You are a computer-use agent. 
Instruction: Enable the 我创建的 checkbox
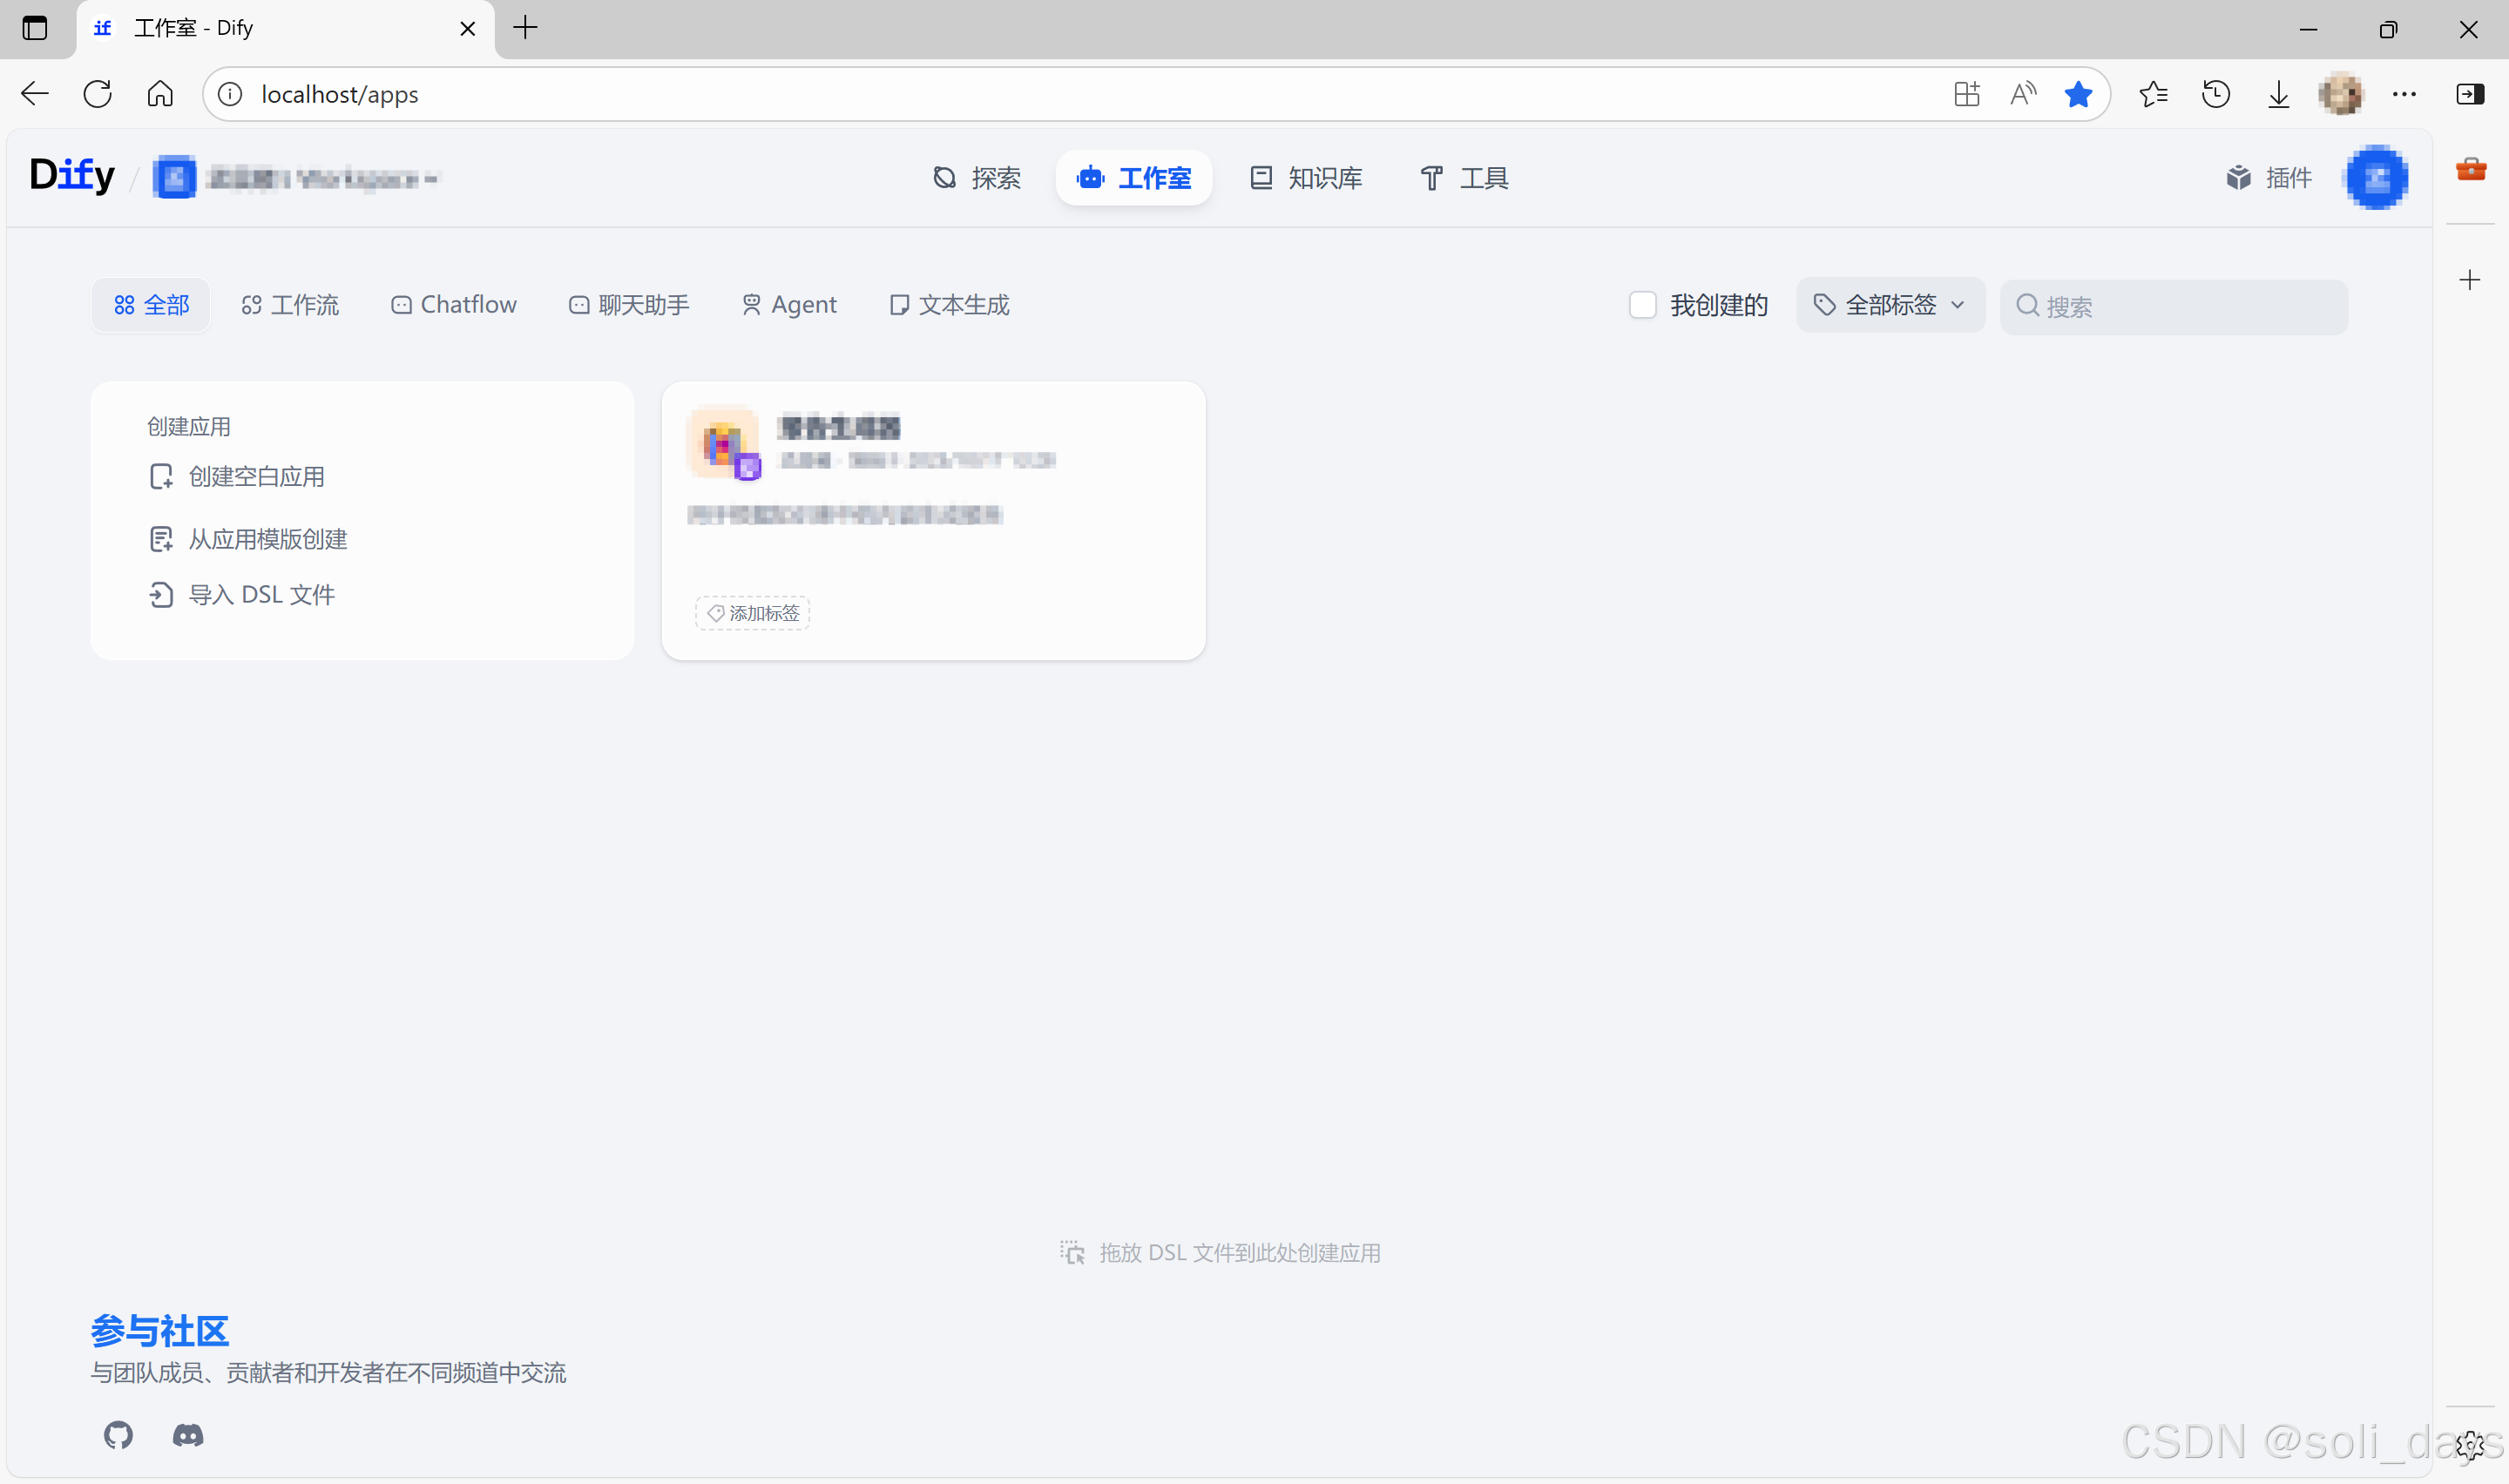[x=1642, y=305]
